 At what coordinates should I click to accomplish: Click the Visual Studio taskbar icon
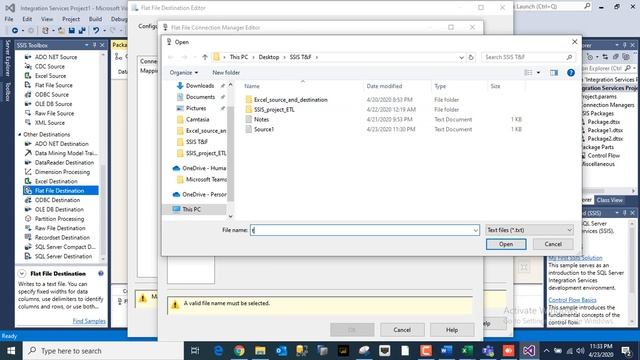tap(529, 351)
